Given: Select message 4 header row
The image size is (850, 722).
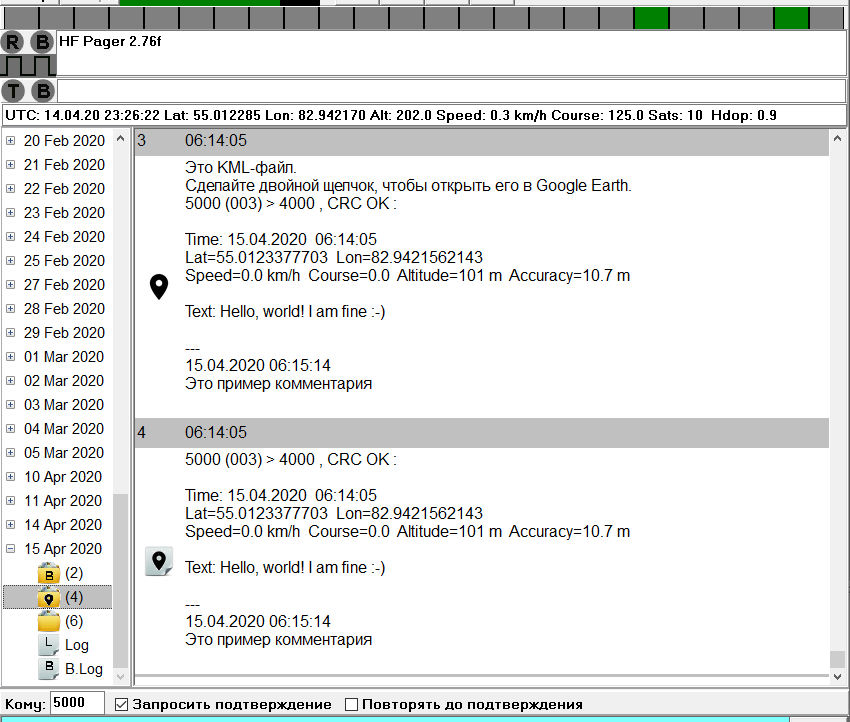Looking at the screenshot, I should (x=480, y=433).
